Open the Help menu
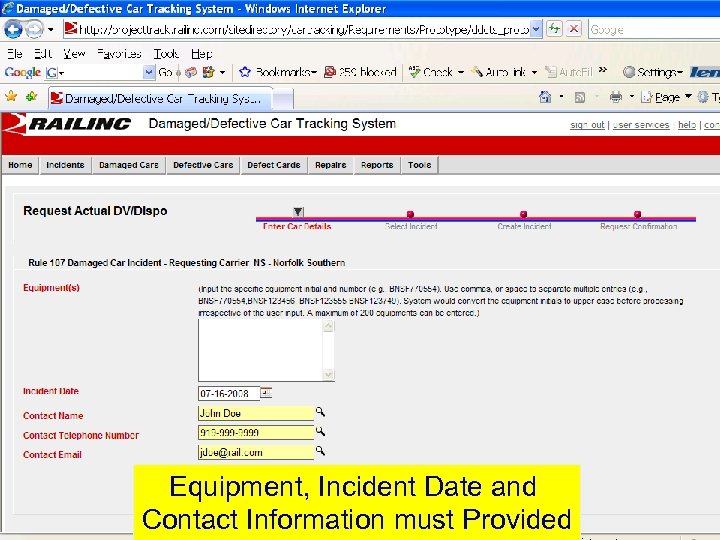The height and width of the screenshot is (540, 720). (202, 54)
